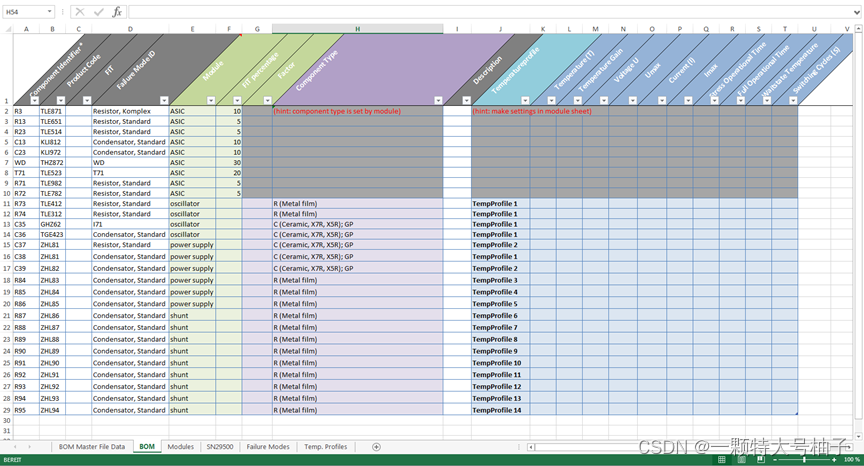Click the Cancel (X) formula bar icon

(x=80, y=12)
